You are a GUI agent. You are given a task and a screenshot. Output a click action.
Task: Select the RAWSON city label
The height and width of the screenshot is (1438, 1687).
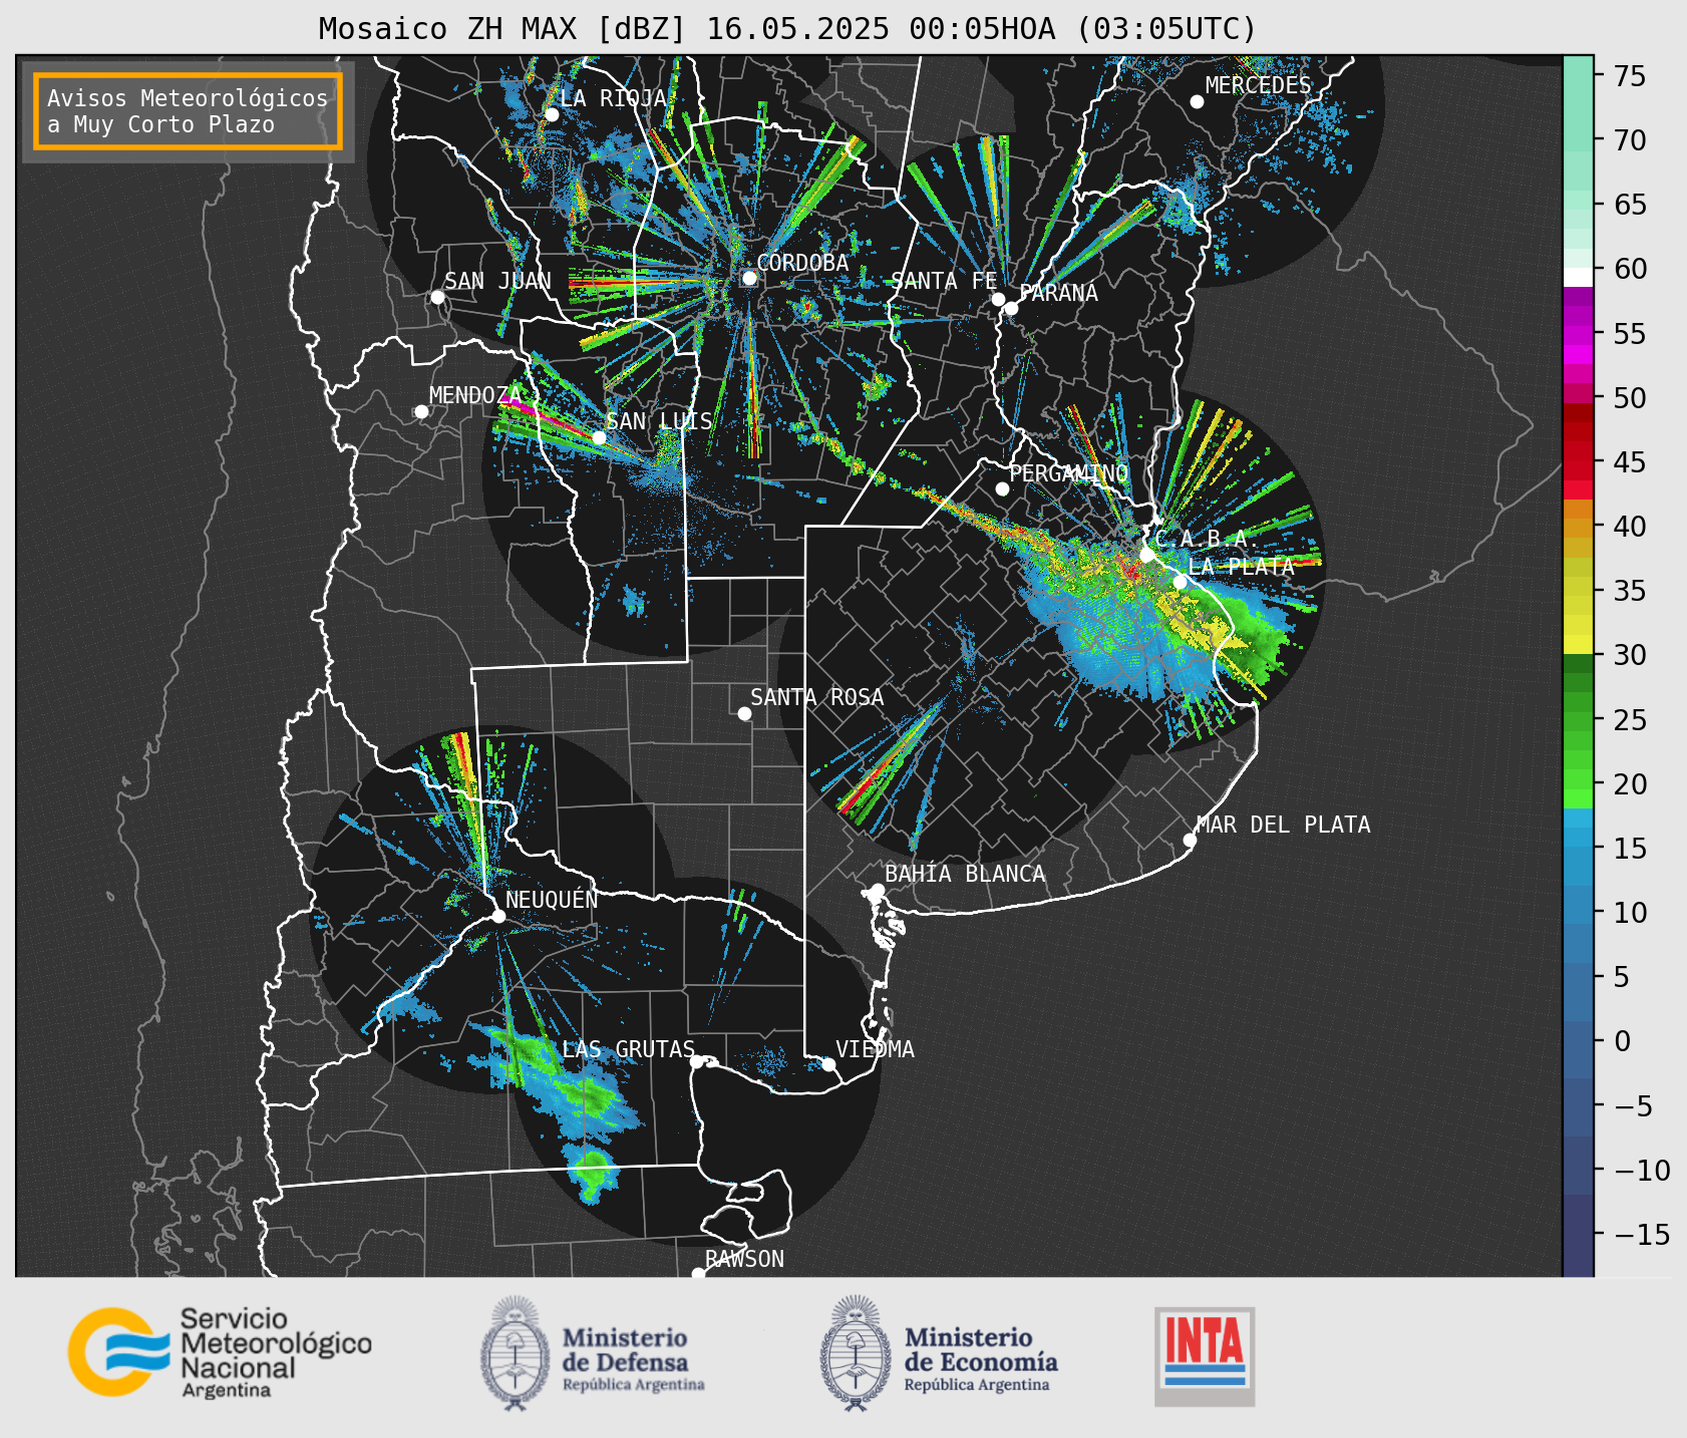744,1259
